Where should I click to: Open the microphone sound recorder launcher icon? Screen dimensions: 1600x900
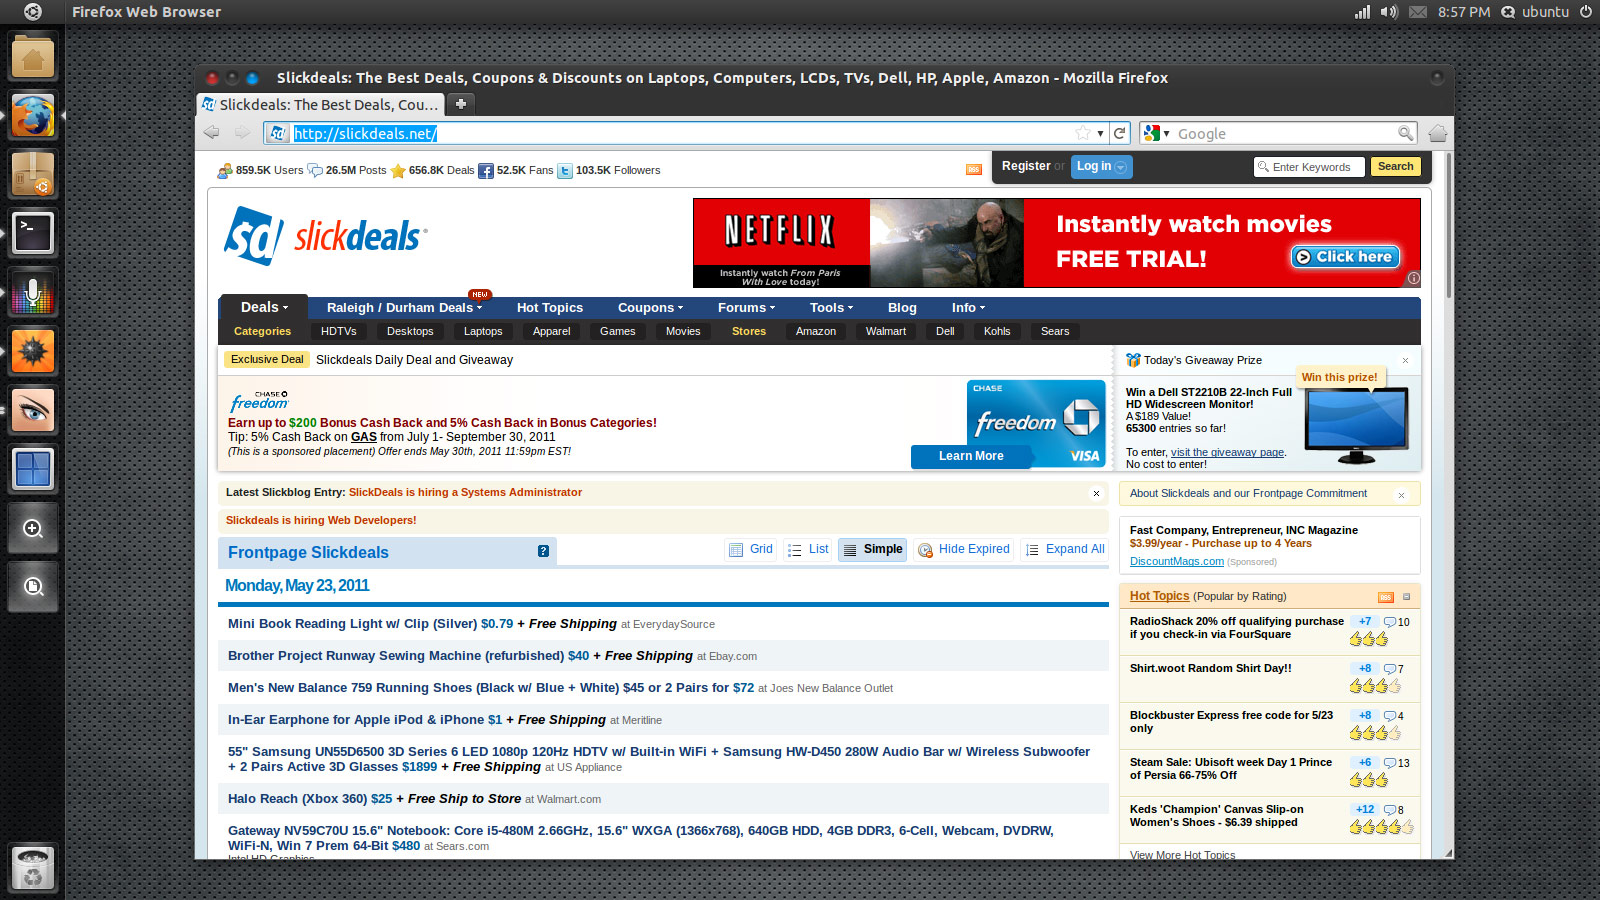coord(32,293)
